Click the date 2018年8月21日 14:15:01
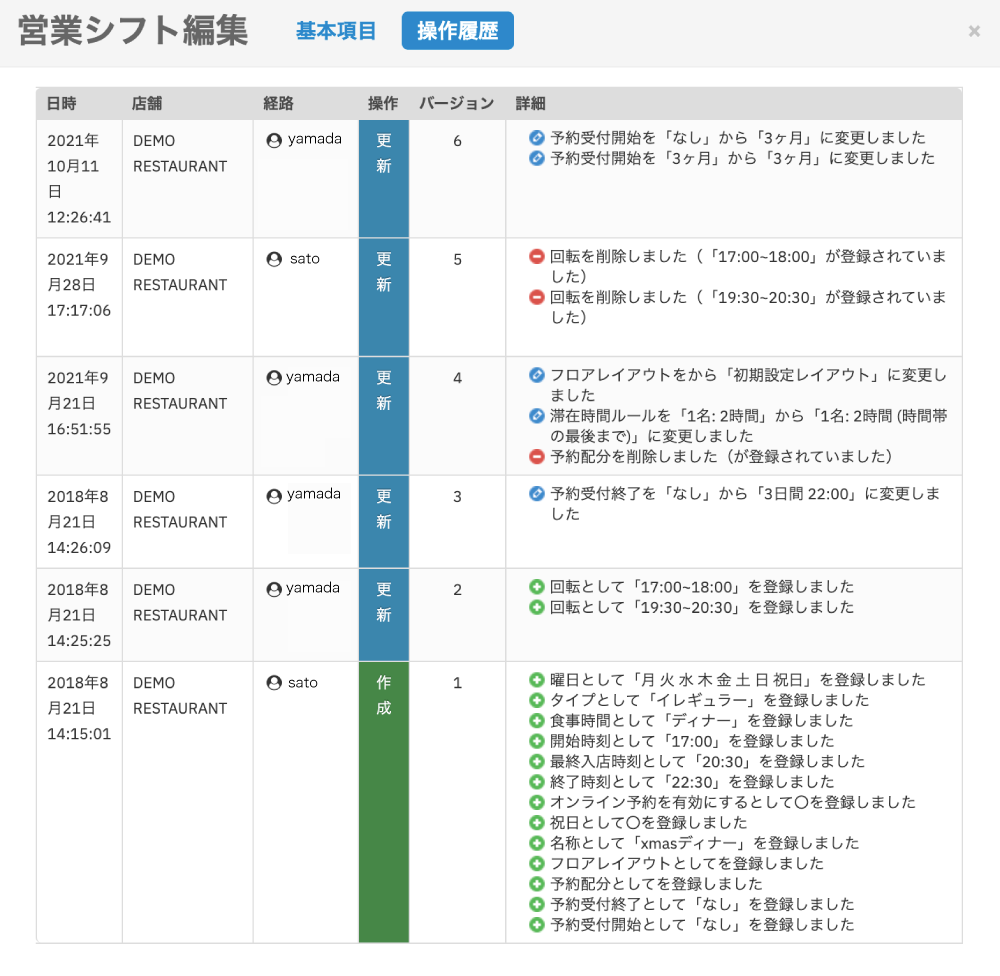The width and height of the screenshot is (1000, 976). pos(79,708)
